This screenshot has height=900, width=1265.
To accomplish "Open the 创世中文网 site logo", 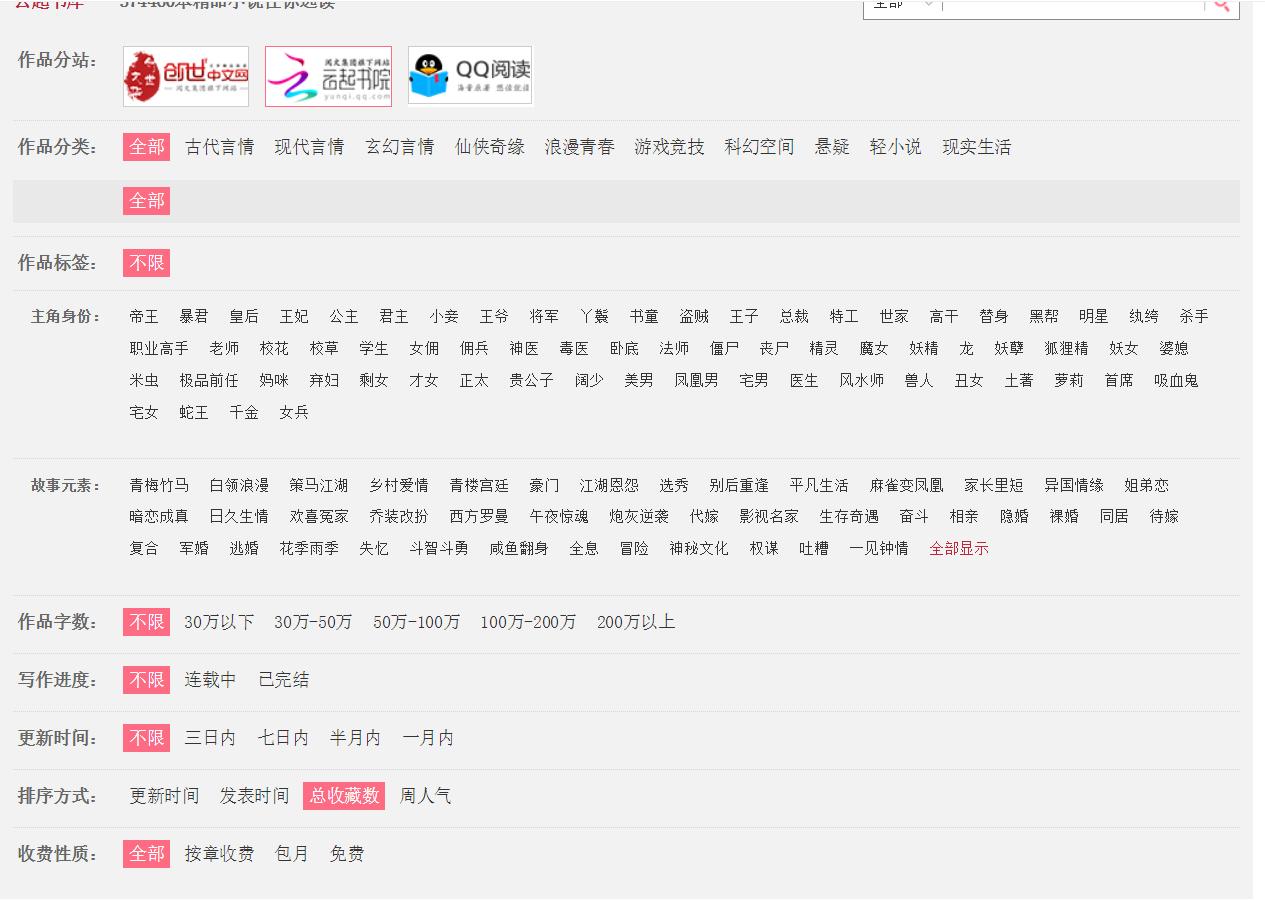I will tap(186, 76).
